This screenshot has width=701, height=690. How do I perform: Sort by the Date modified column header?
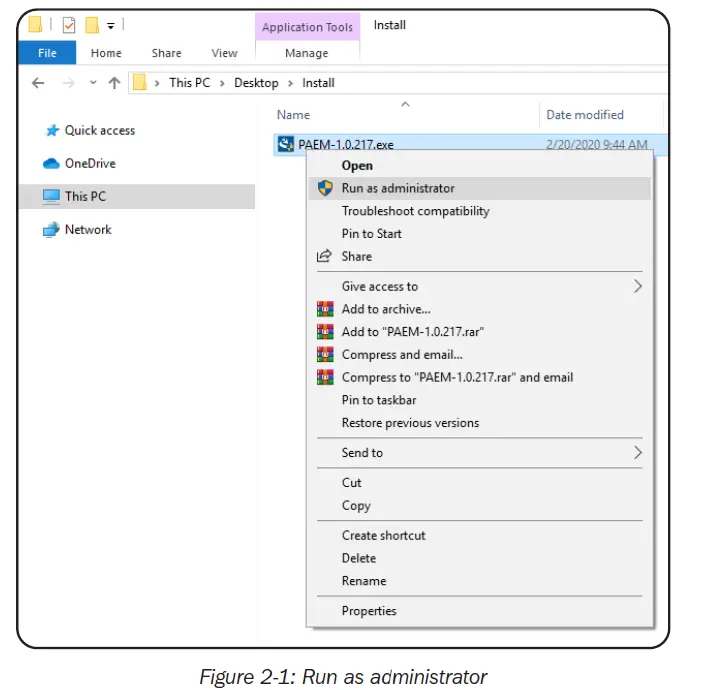pos(585,115)
